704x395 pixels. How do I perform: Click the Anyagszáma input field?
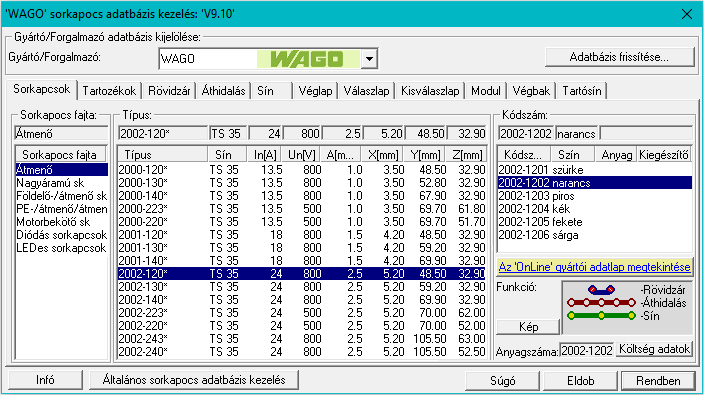point(586,350)
